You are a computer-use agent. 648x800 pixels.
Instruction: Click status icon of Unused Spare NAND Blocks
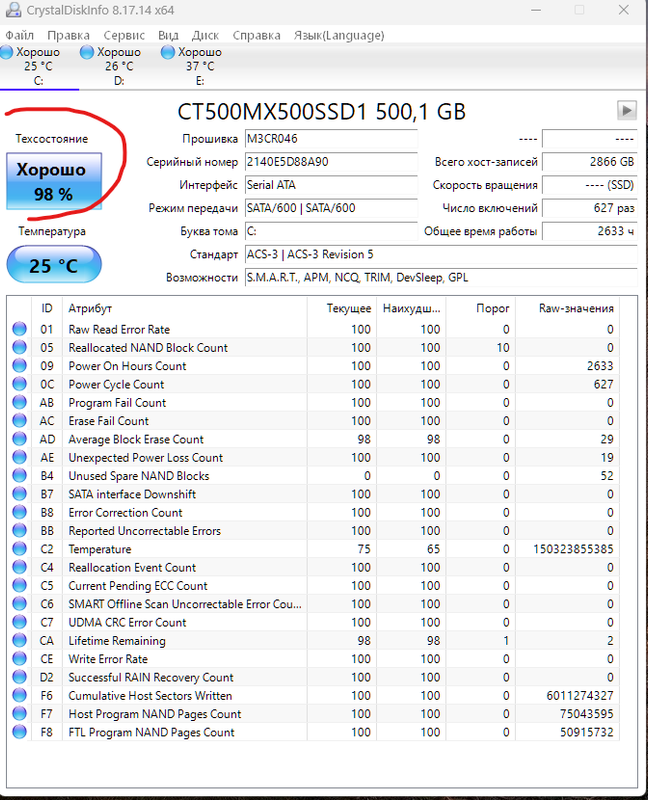[x=19, y=475]
